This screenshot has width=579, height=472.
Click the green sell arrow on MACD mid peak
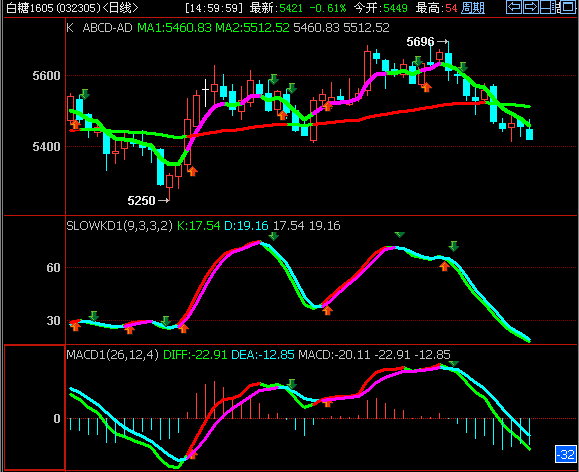[x=292, y=383]
